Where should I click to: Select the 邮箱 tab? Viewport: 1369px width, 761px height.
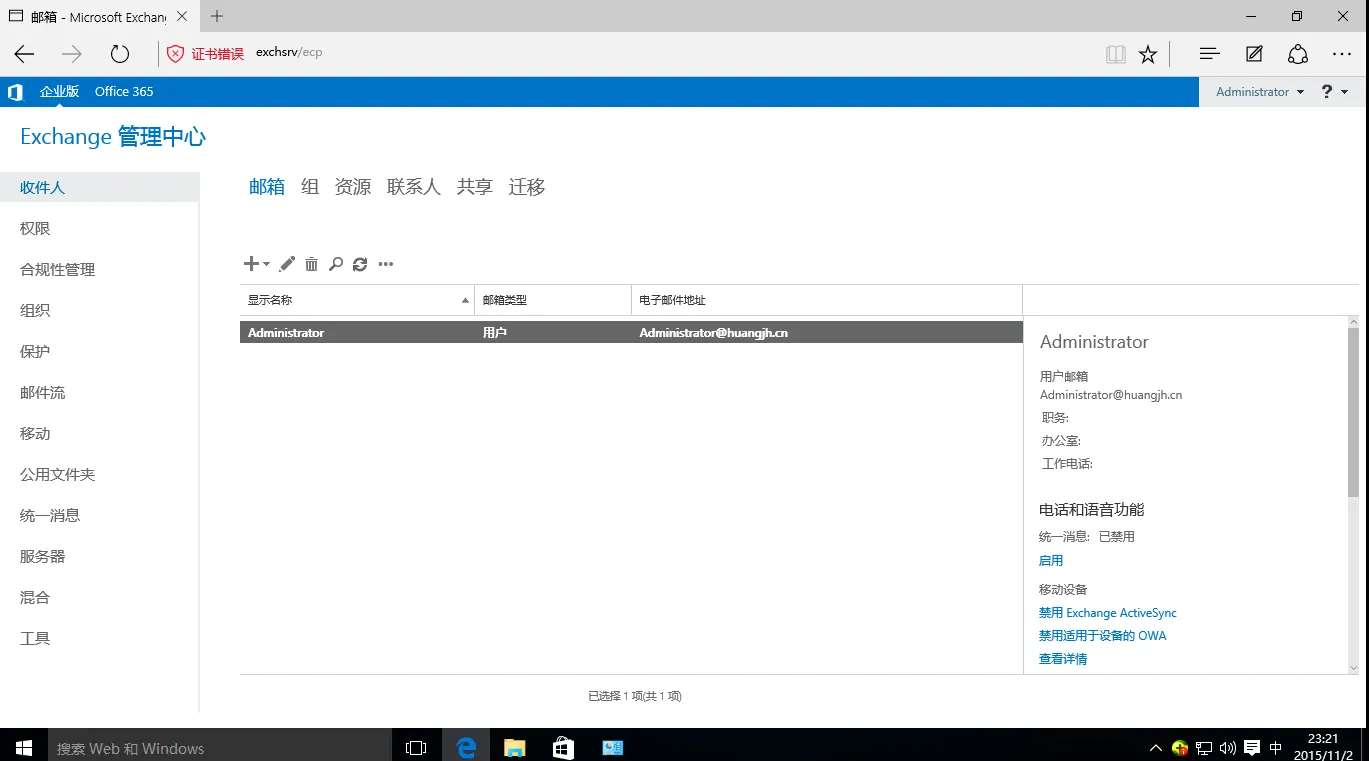267,187
